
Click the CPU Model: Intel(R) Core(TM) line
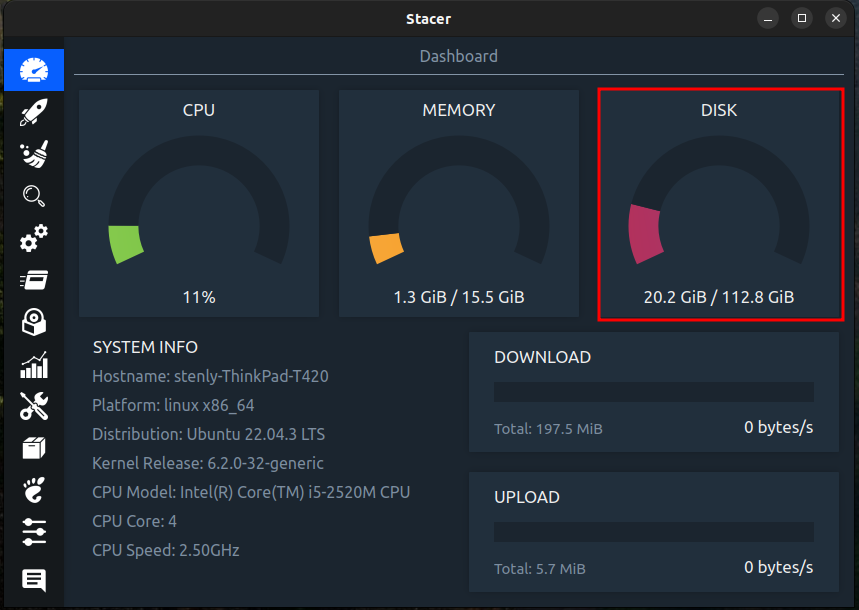pos(251,493)
